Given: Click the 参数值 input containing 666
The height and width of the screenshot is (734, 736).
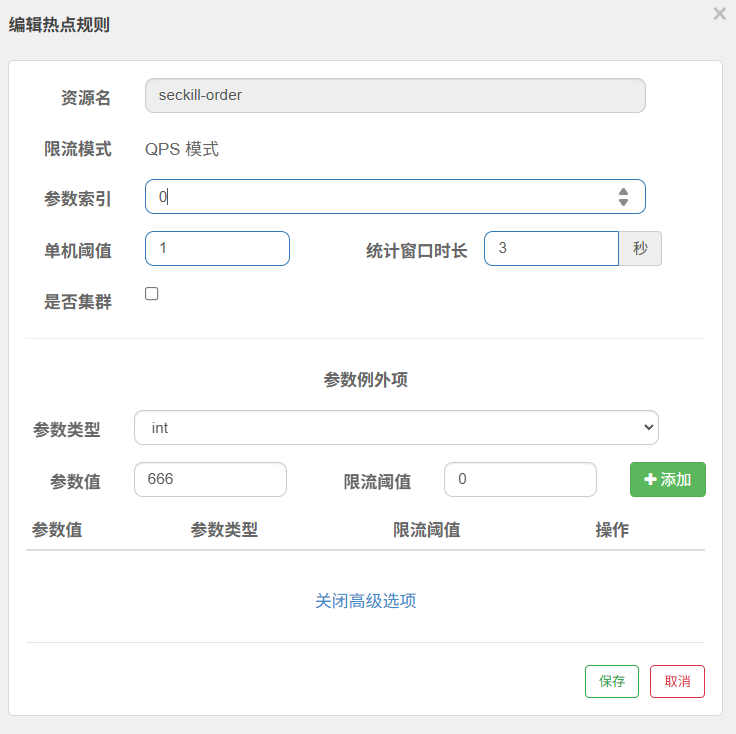Looking at the screenshot, I should [210, 479].
